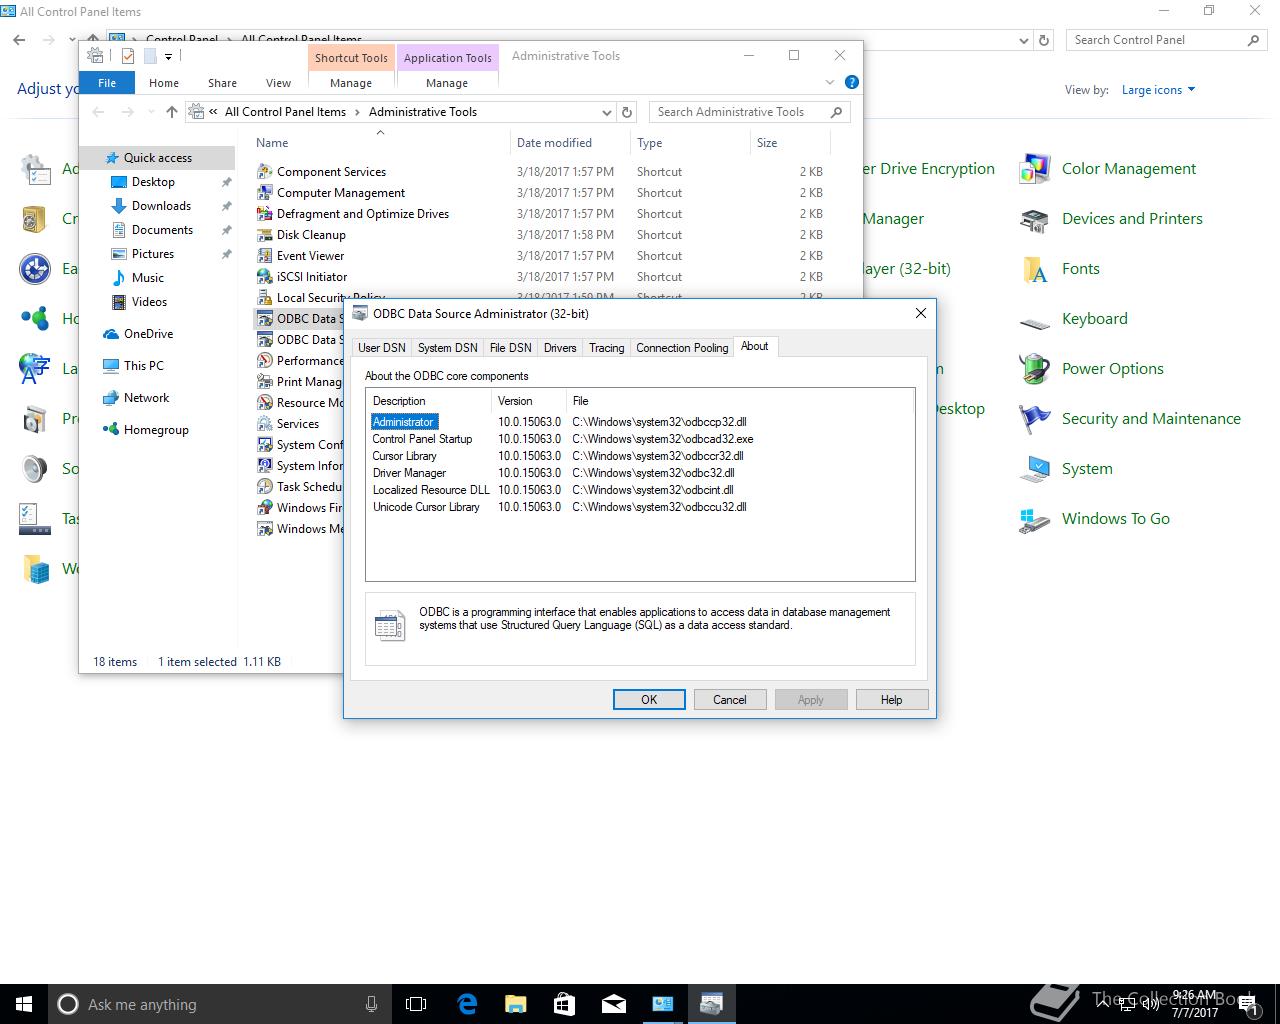Select OneDrive in navigation pane

tap(148, 334)
